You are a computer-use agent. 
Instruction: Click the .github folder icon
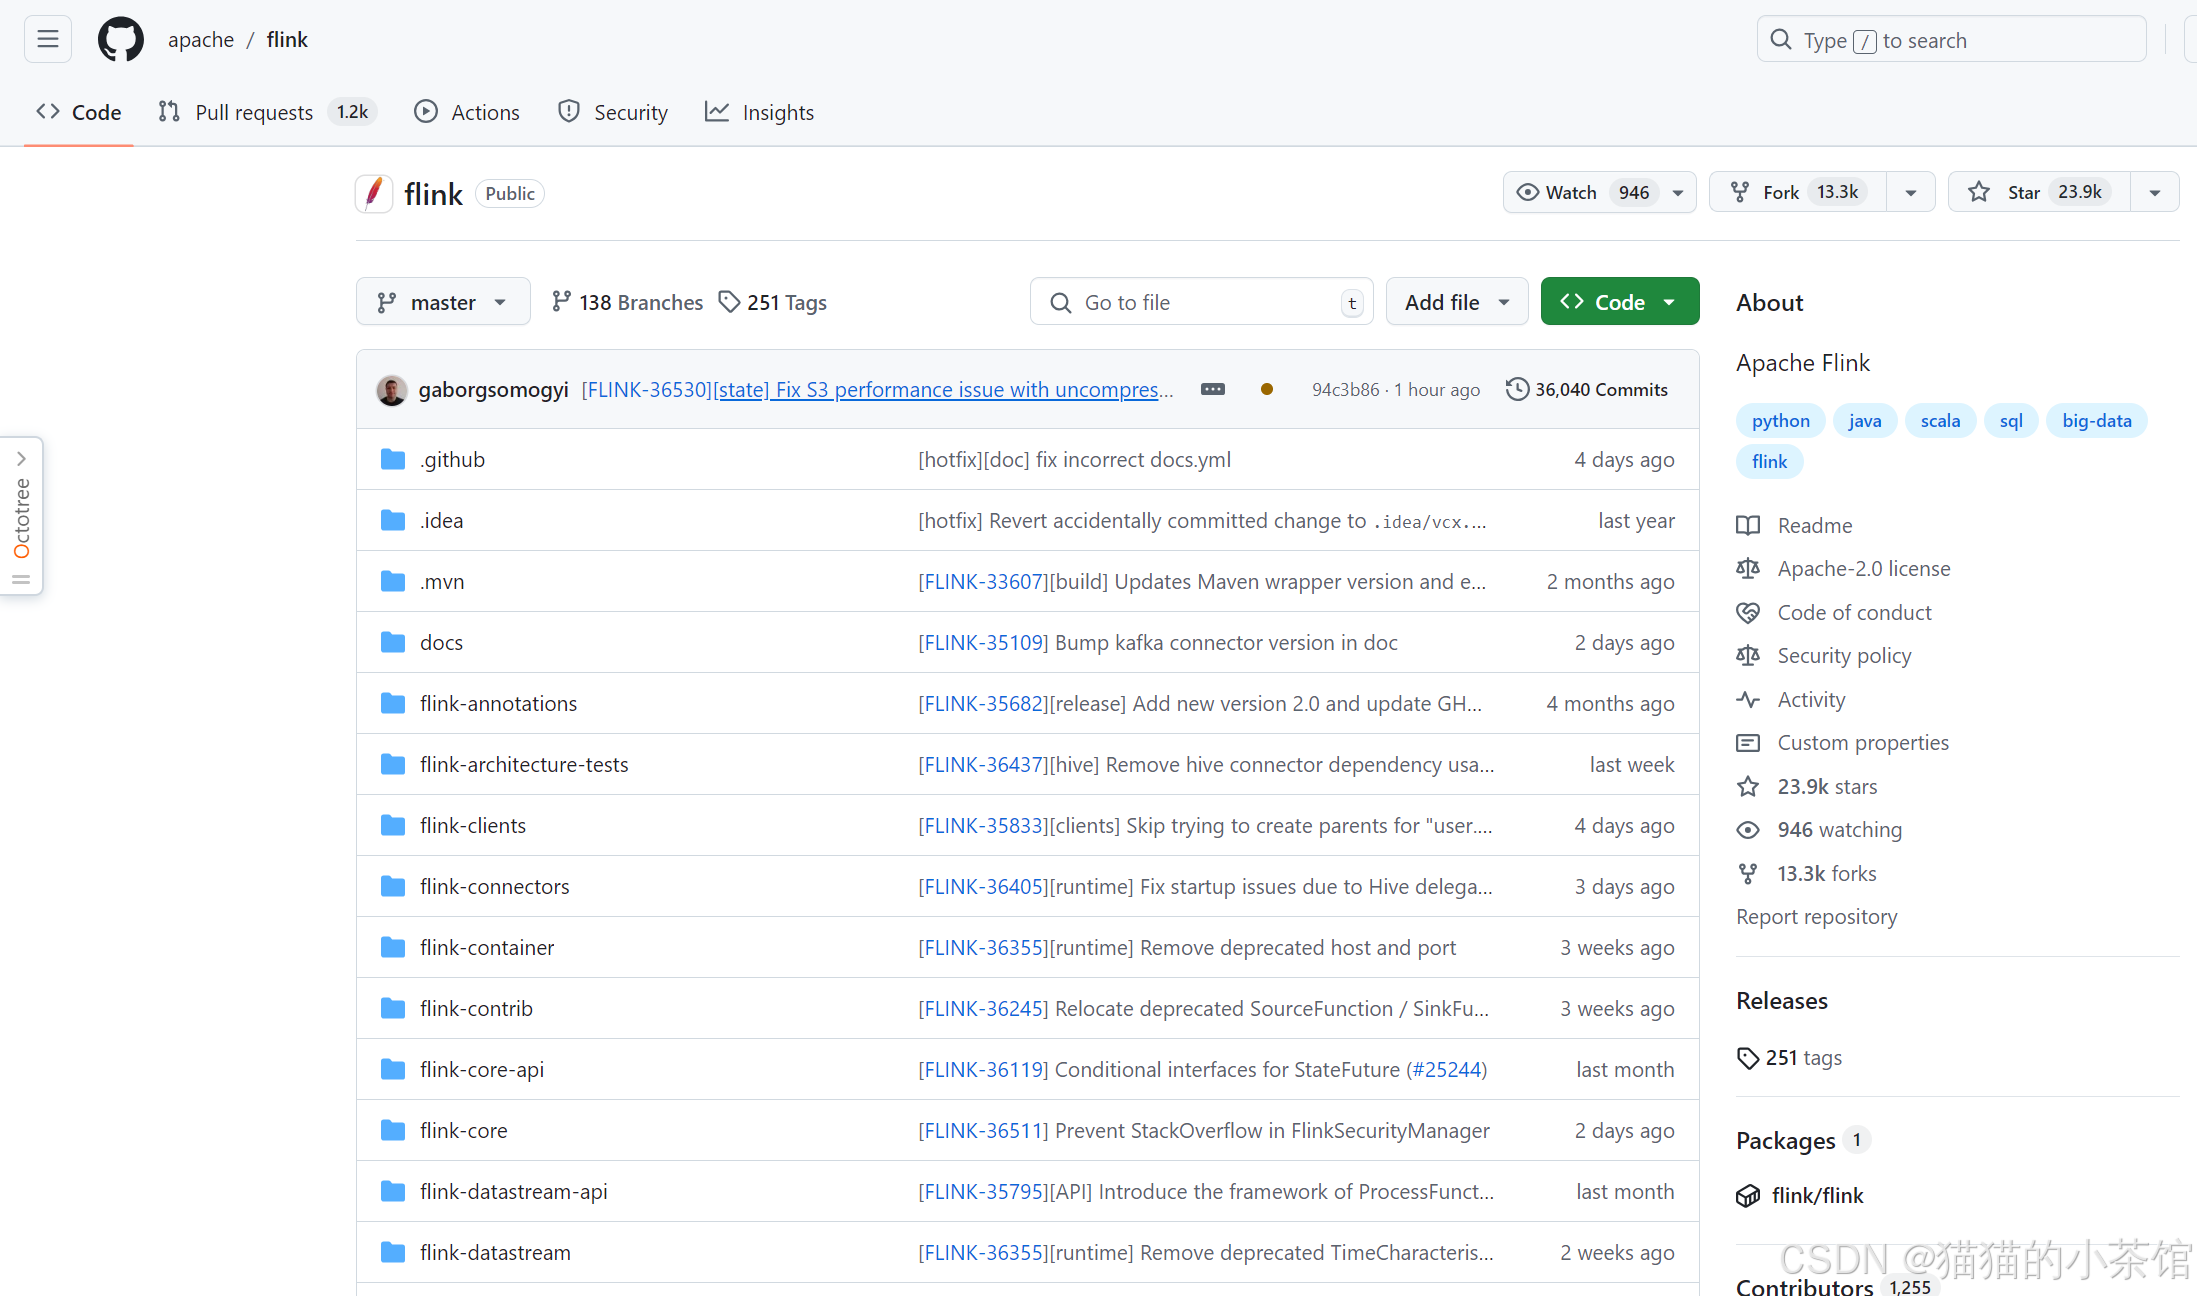click(x=393, y=459)
